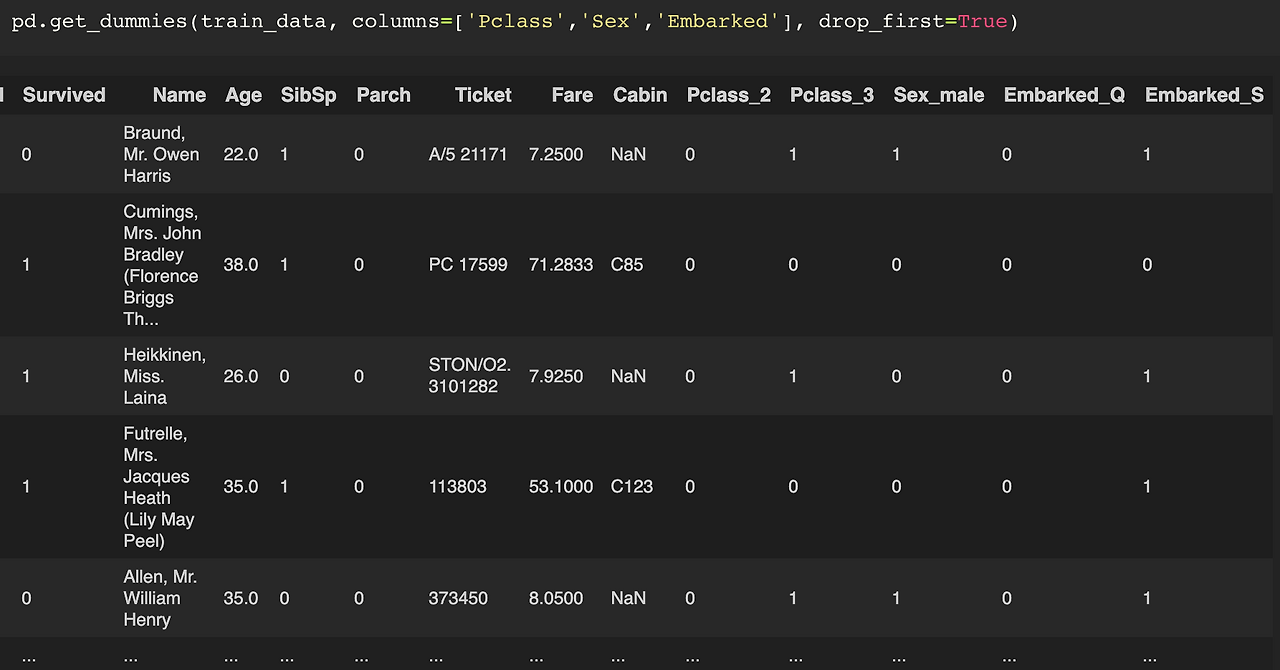Click the fare value 7.2500
The height and width of the screenshot is (670, 1280).
pos(556,154)
